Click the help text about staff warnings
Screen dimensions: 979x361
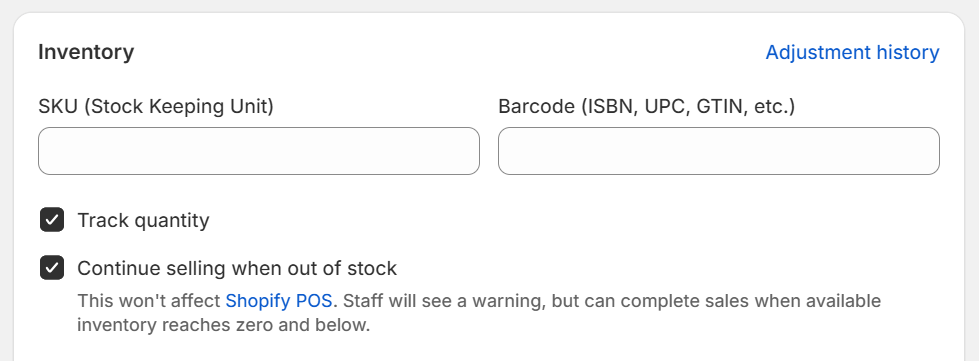[479, 313]
